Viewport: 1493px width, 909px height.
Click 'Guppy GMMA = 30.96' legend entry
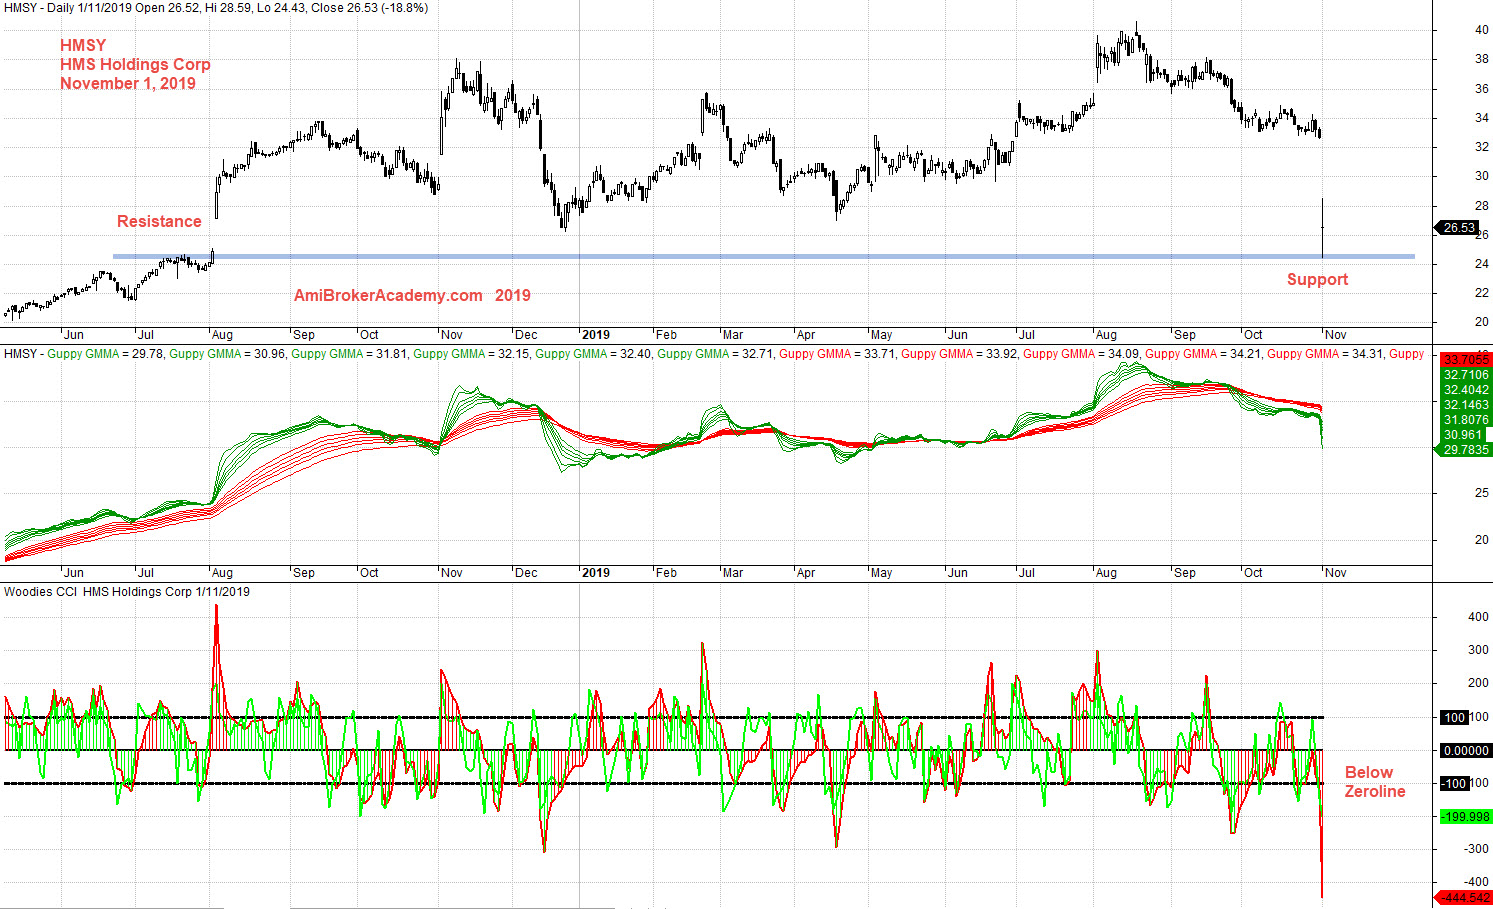[x=227, y=354]
